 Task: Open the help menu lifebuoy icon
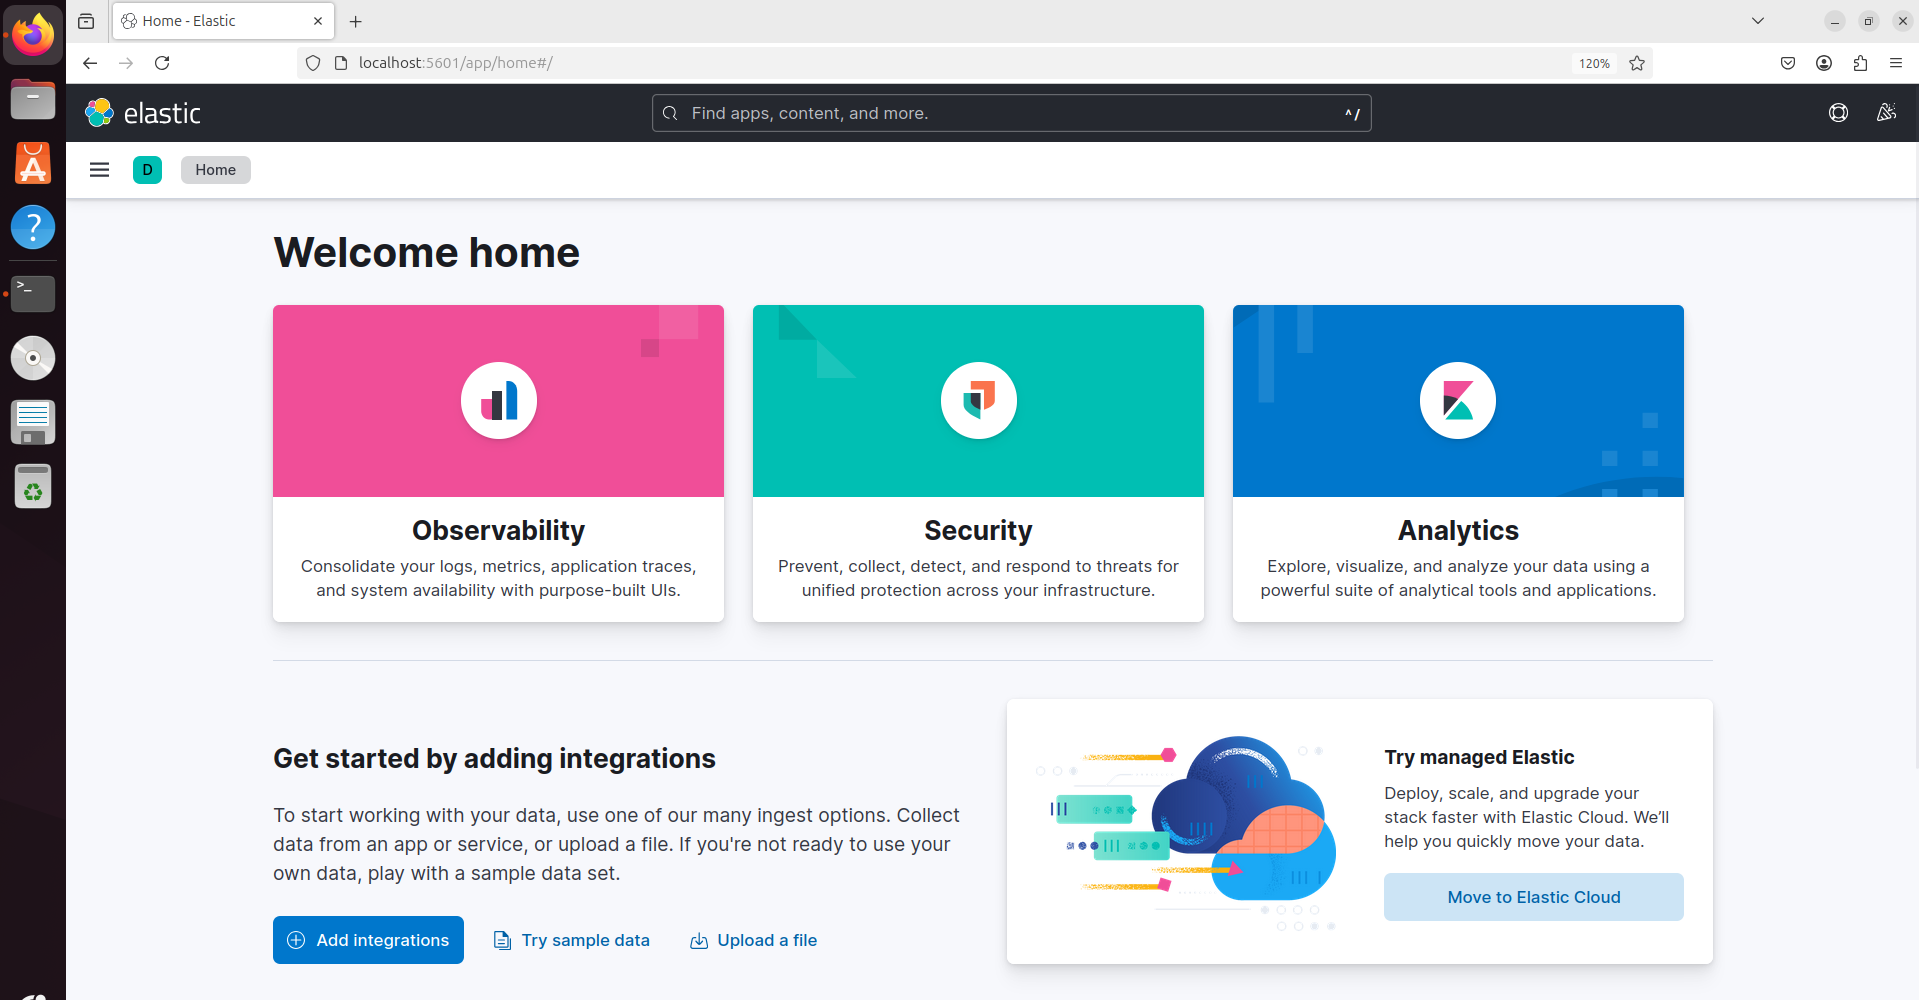1838,113
